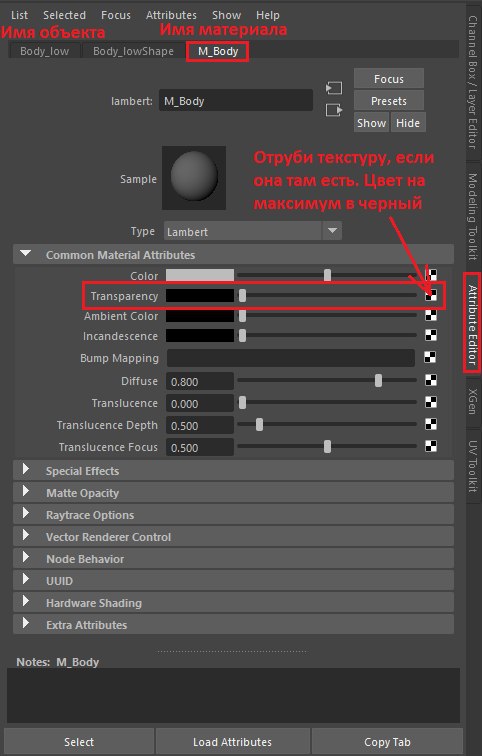This screenshot has height=756, width=482.
Task: Click the Color attribute map checker icon
Action: [431, 275]
